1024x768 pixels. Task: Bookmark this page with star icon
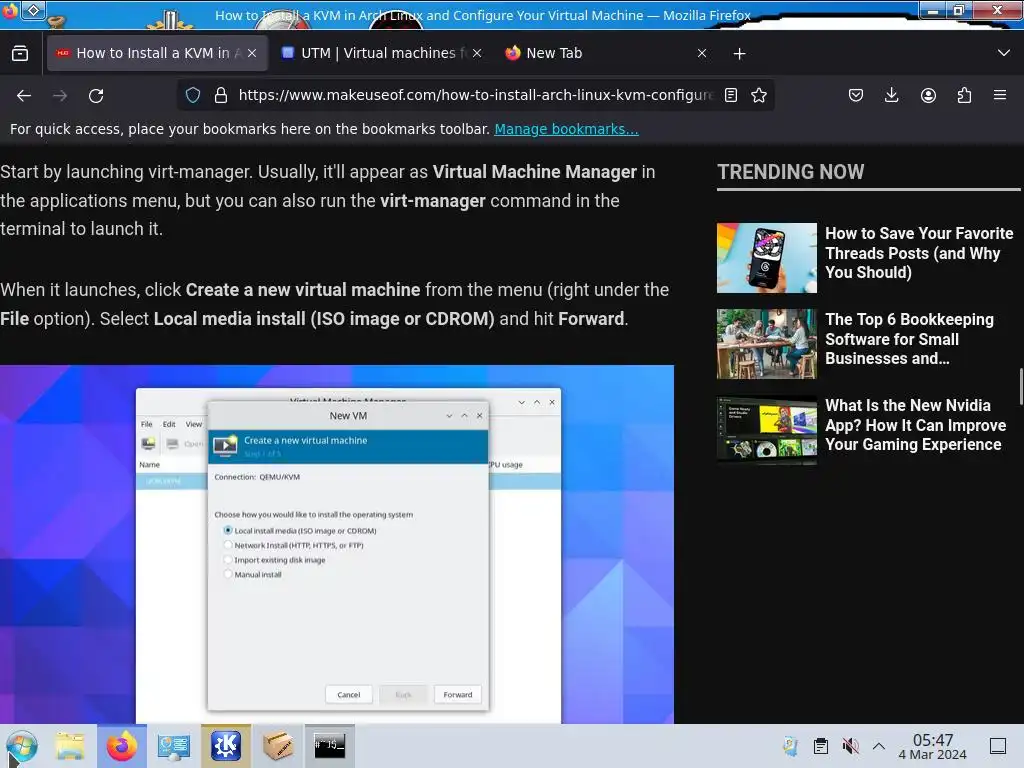click(759, 95)
